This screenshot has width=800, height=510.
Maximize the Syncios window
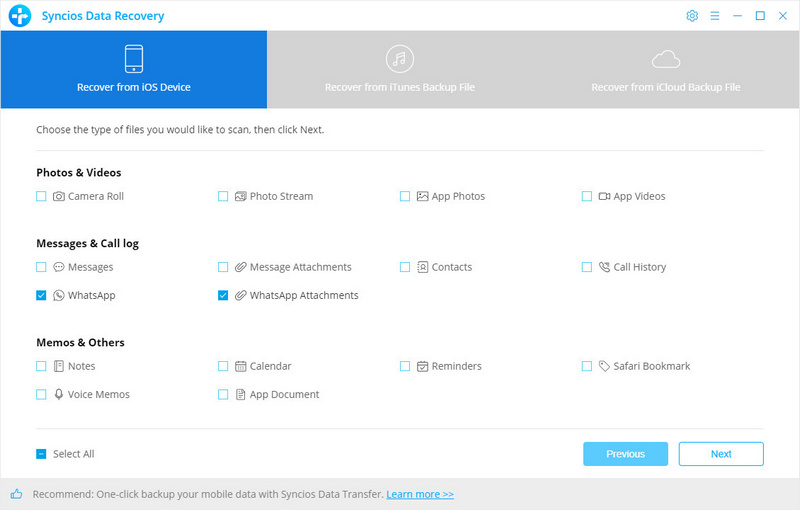click(760, 16)
